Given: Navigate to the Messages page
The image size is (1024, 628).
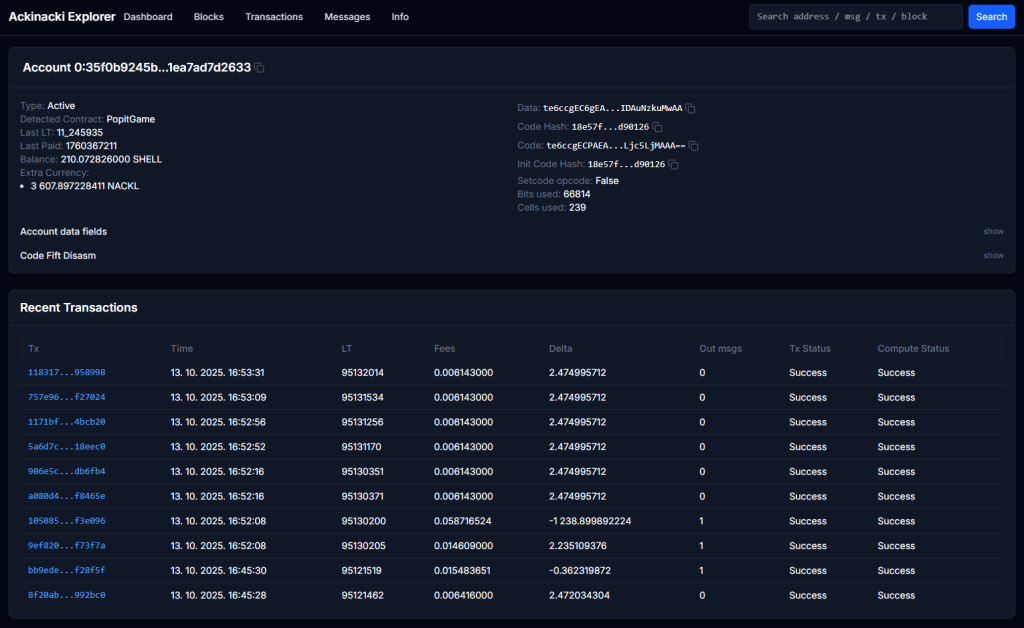Looking at the screenshot, I should click(x=347, y=17).
